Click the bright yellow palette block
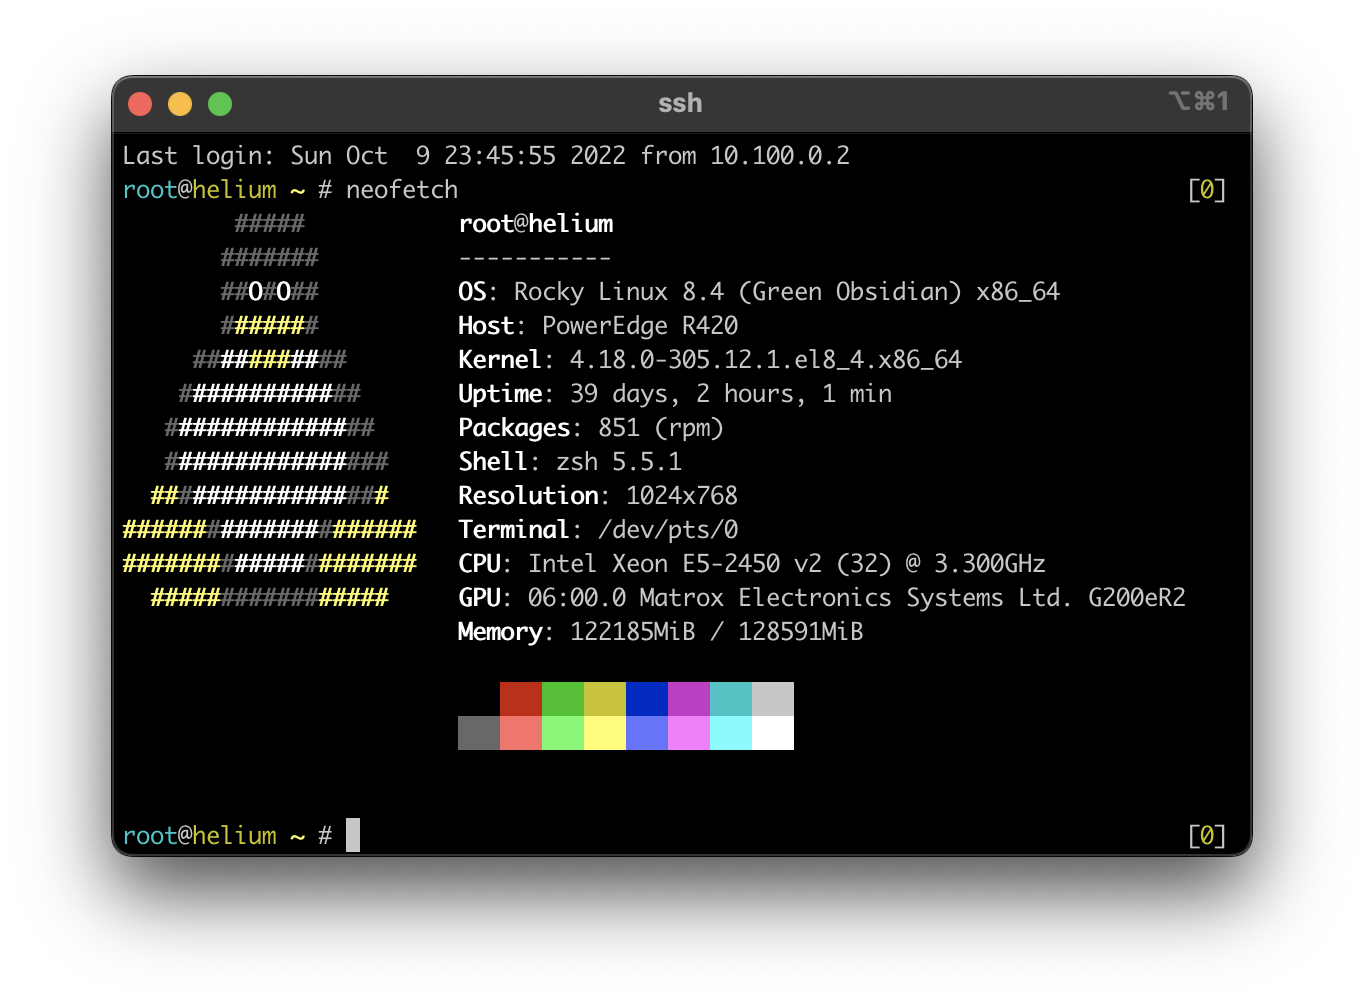The height and width of the screenshot is (1004, 1364). 604,733
